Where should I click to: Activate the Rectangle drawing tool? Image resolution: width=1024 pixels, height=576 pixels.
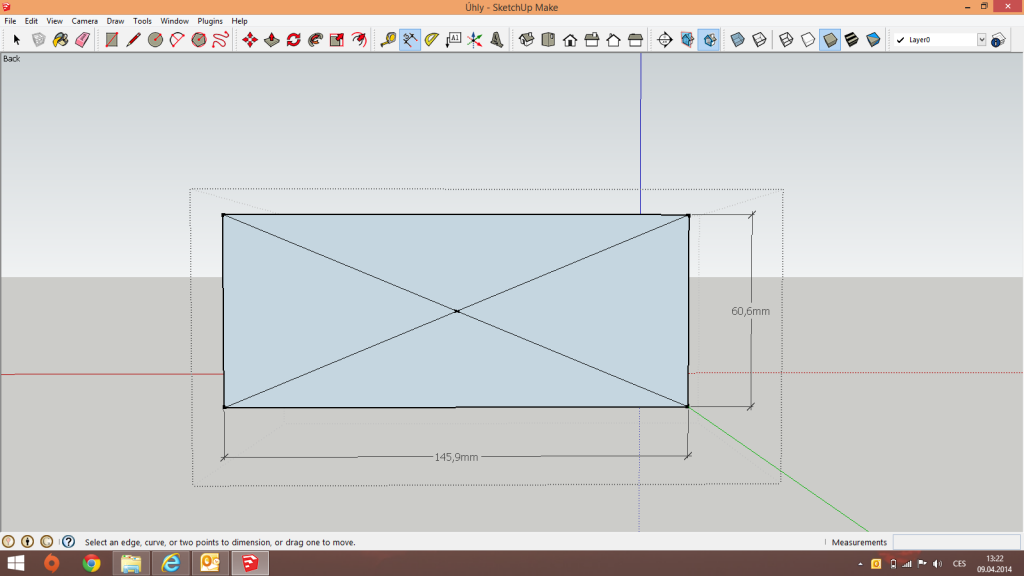tap(111, 40)
